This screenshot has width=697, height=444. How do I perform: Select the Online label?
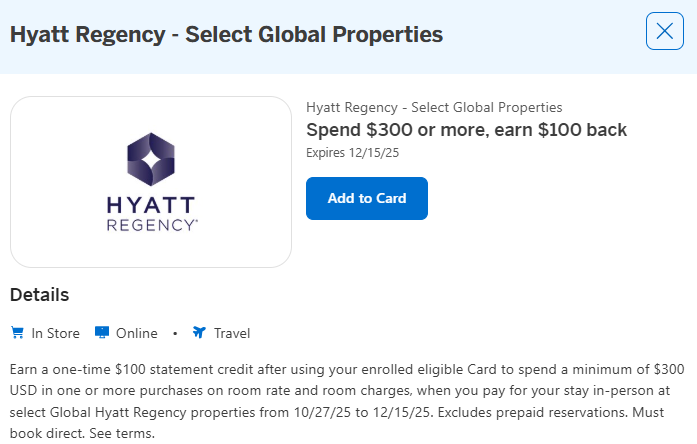tap(137, 333)
